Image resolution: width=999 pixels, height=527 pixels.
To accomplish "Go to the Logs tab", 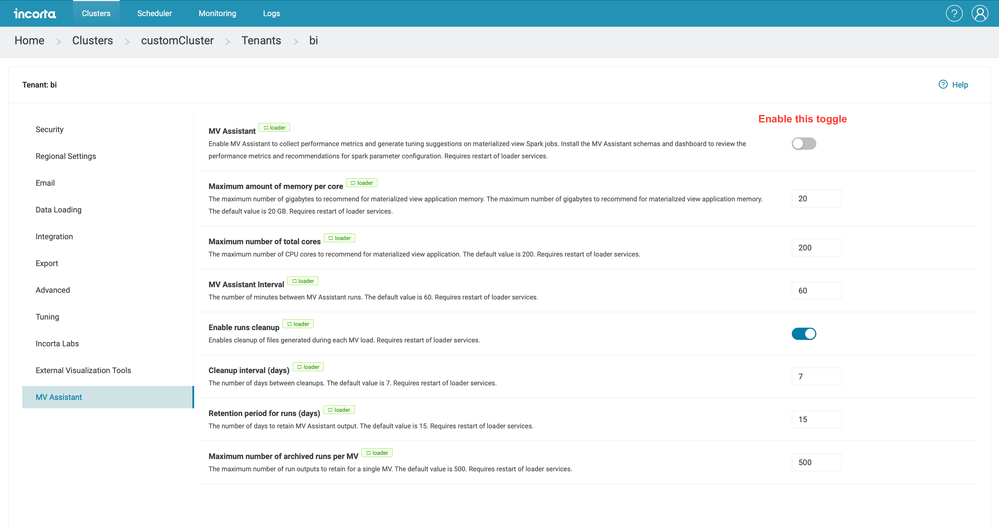I will [x=271, y=14].
